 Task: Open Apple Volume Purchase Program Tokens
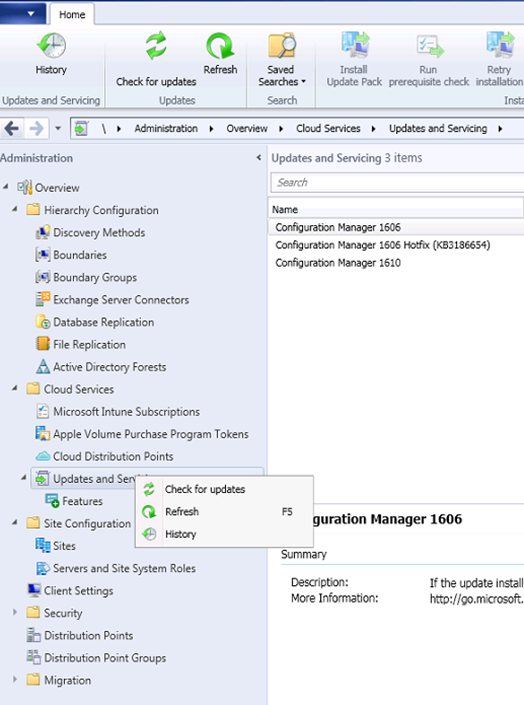(142, 434)
